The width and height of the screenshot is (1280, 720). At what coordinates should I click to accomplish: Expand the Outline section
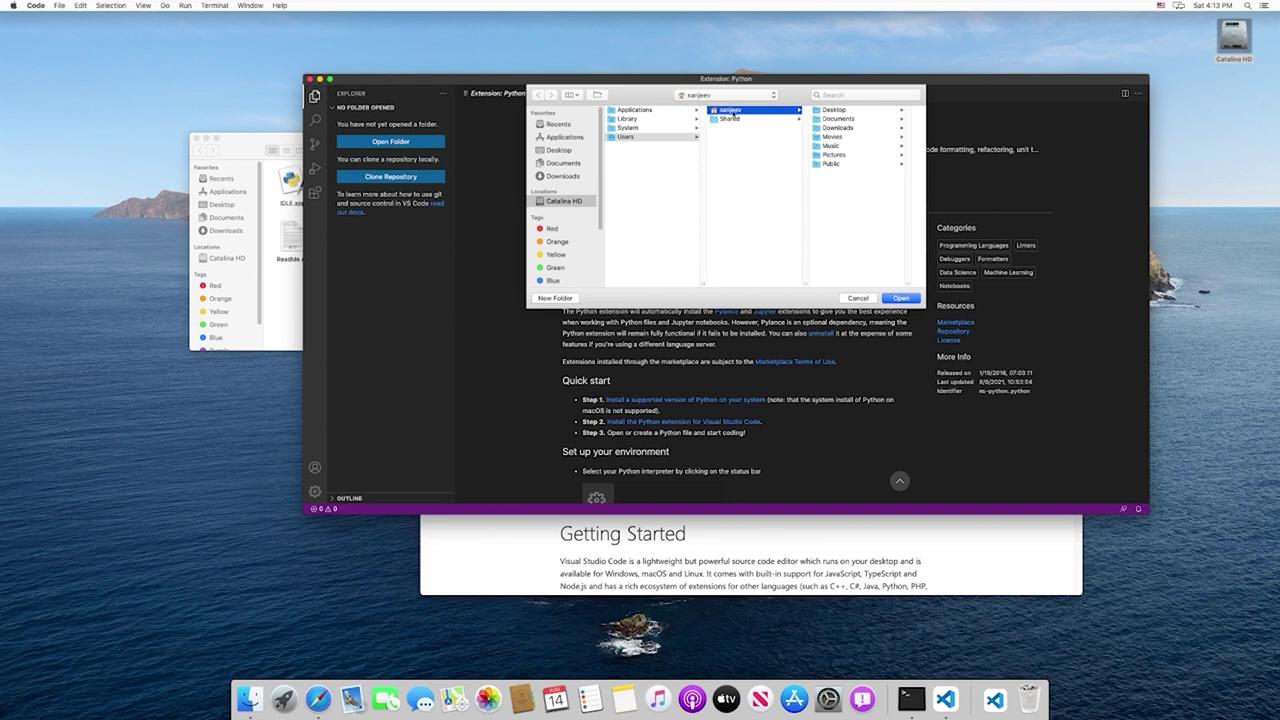pos(349,498)
